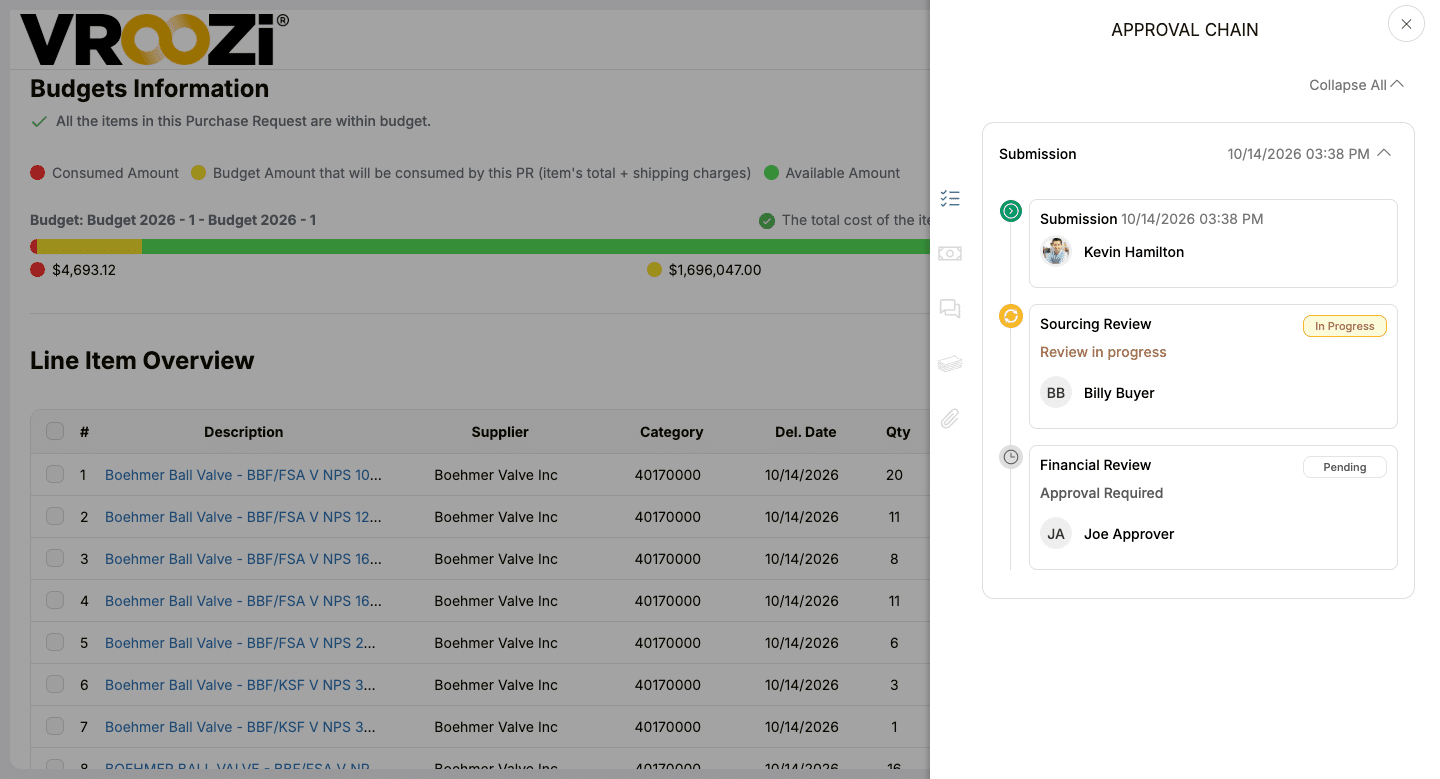Open the attachments paperclip icon
The height and width of the screenshot is (779, 1440).
pyautogui.click(x=950, y=419)
